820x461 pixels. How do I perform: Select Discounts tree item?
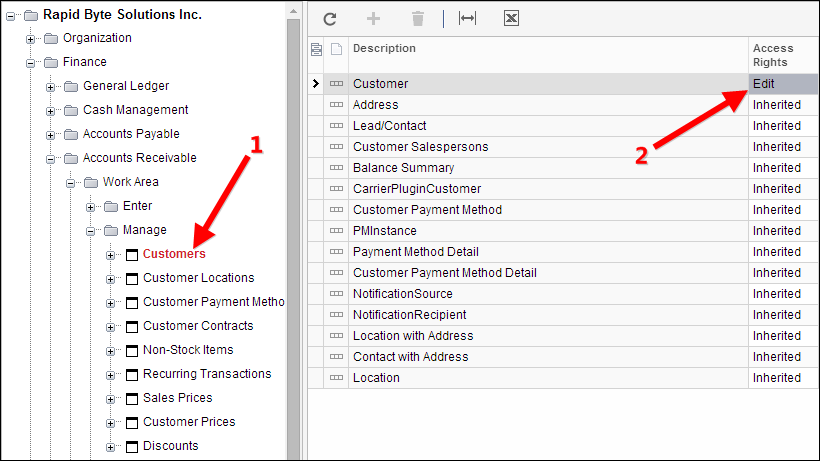click(x=171, y=446)
